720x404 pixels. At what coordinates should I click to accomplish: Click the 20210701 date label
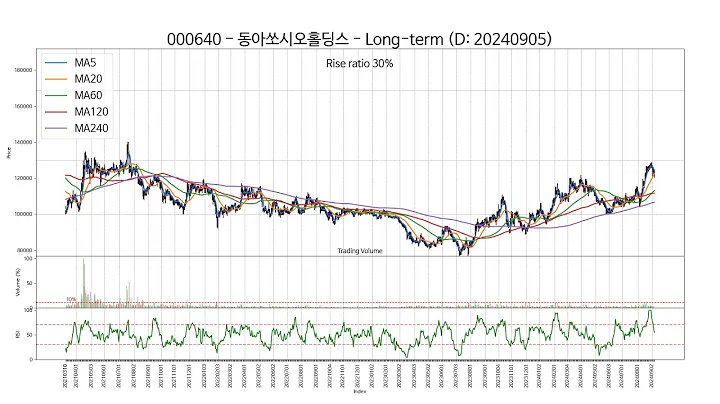118,376
